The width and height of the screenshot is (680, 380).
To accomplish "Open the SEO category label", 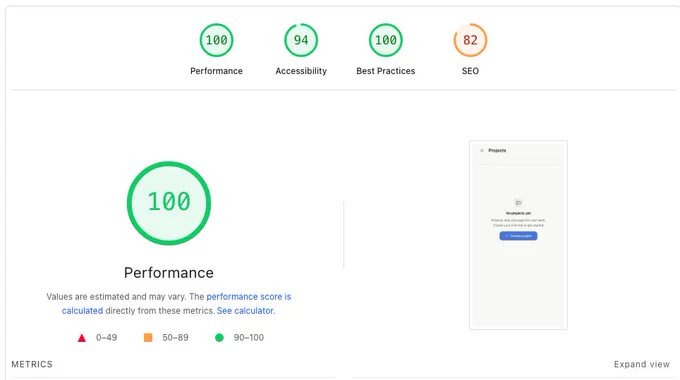I will coord(470,71).
